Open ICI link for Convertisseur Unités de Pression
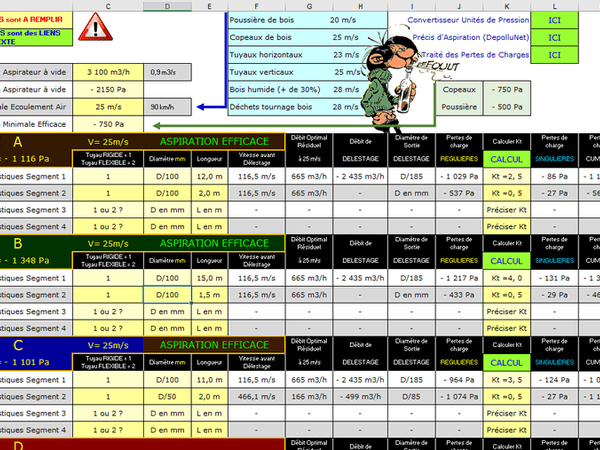 (555, 20)
